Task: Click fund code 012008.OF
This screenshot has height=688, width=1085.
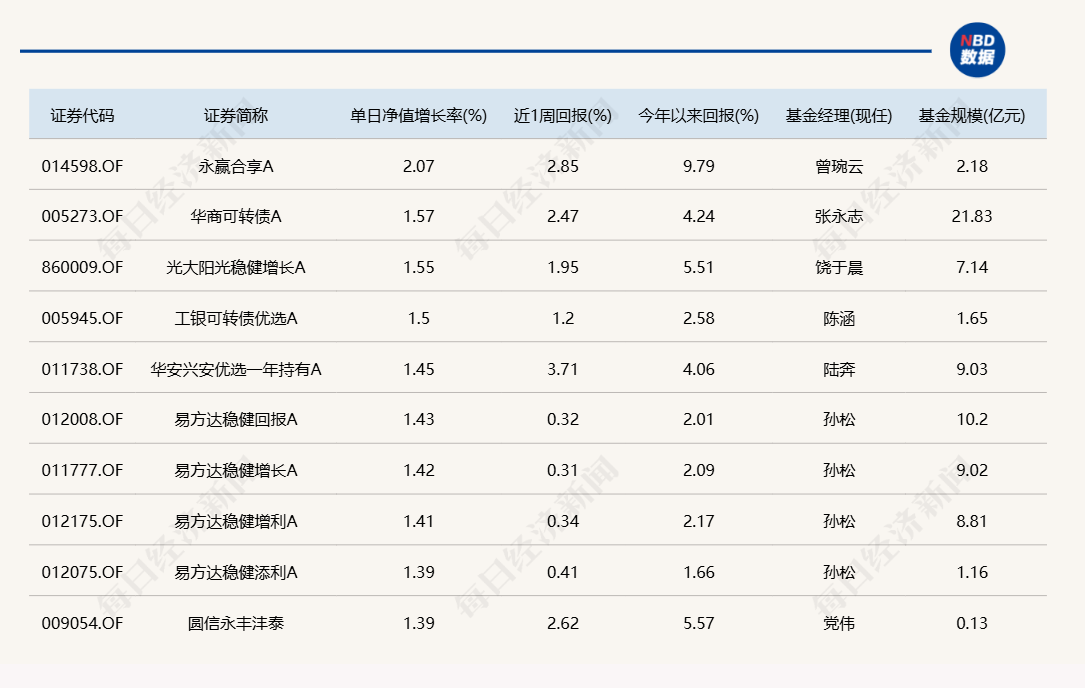Action: (x=82, y=419)
